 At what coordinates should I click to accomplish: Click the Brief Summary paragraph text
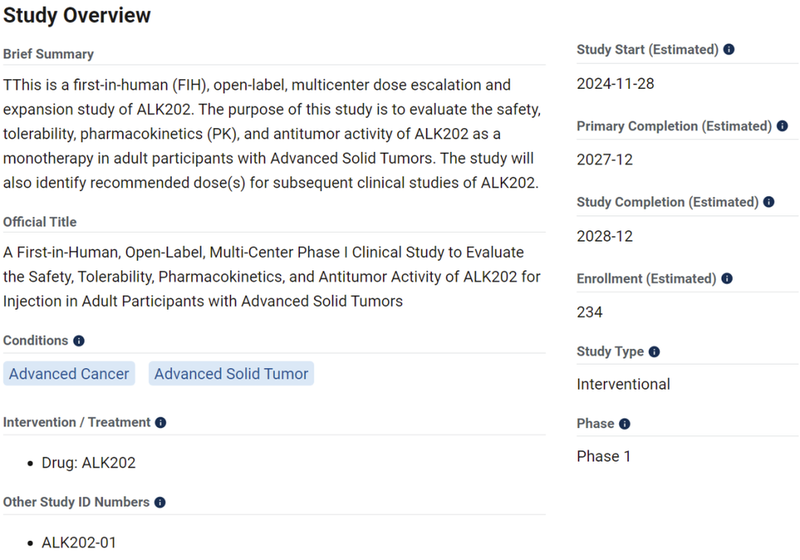pyautogui.click(x=272, y=134)
